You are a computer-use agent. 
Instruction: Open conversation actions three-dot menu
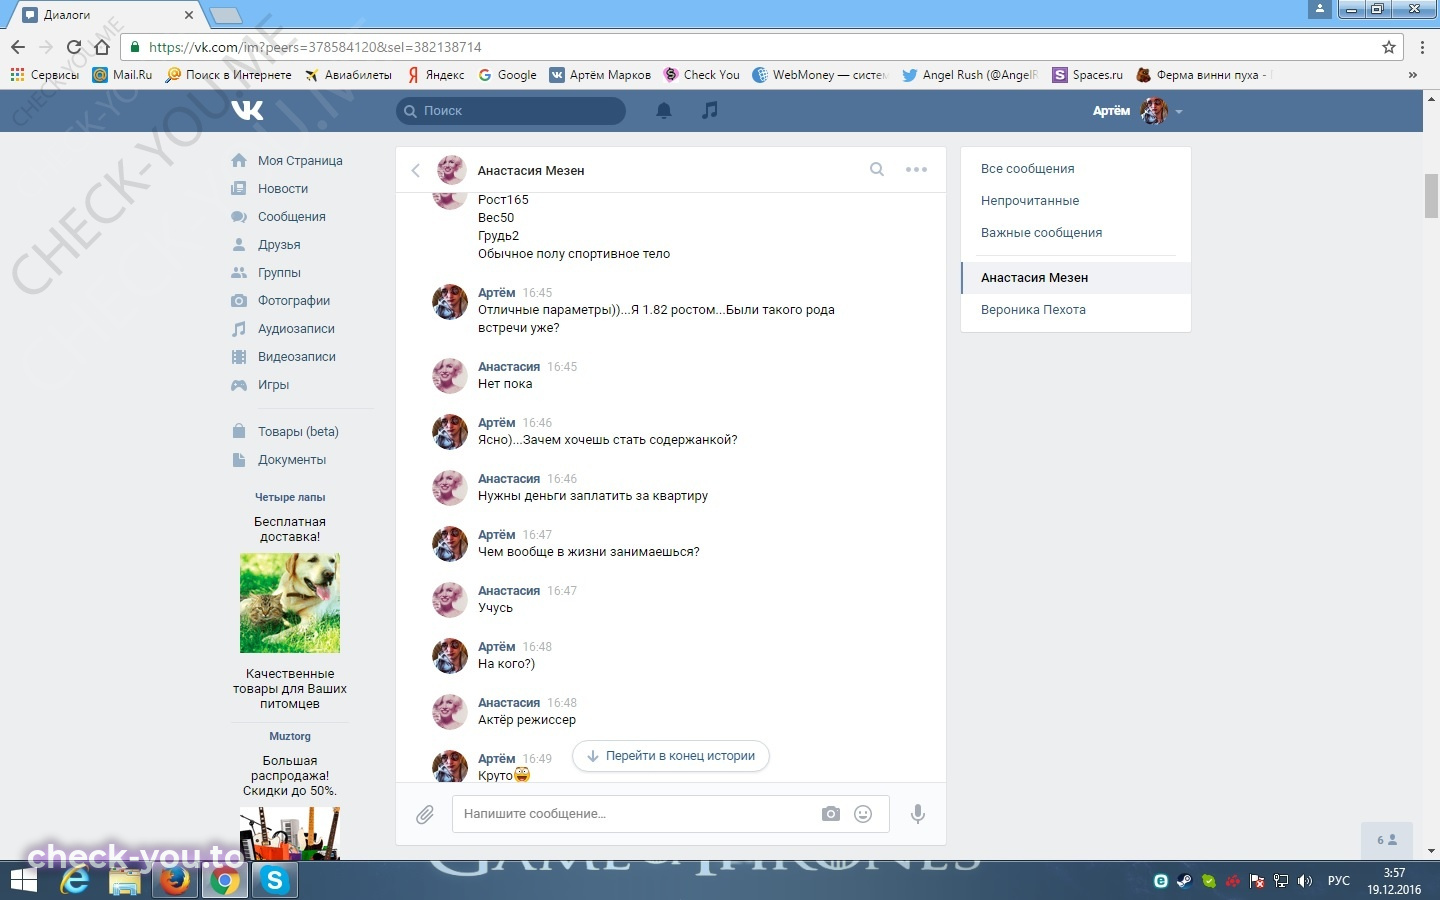(916, 170)
